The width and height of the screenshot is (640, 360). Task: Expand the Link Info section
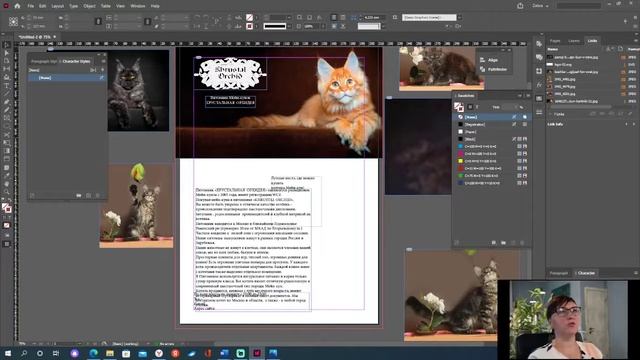click(x=555, y=124)
